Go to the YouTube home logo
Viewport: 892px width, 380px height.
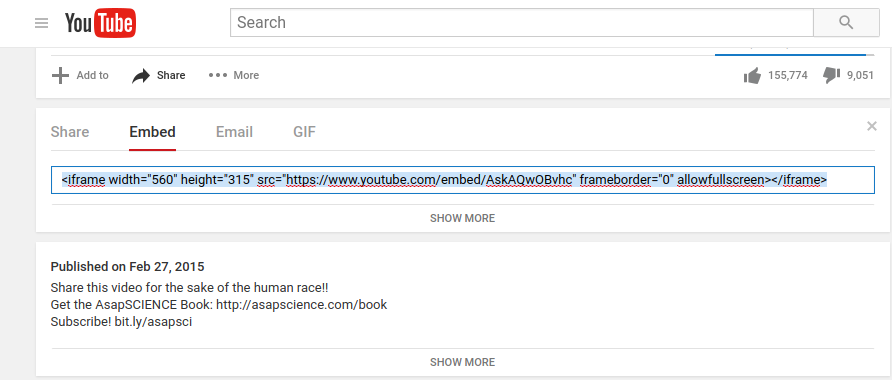coord(100,23)
